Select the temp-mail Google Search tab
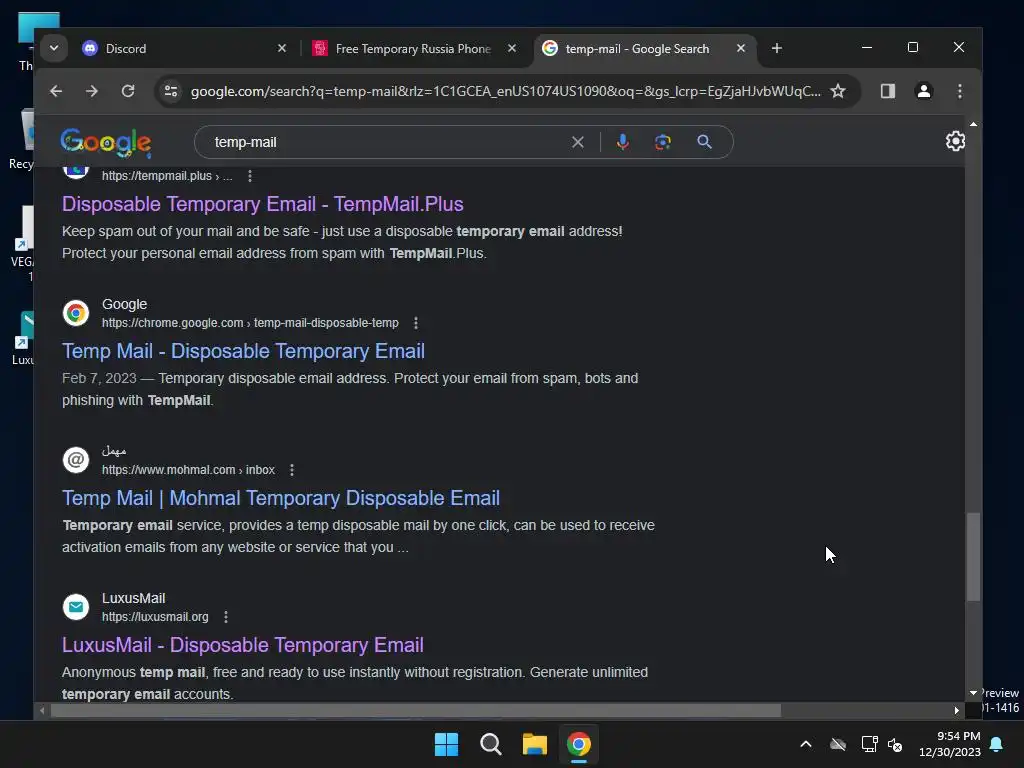 (x=637, y=48)
